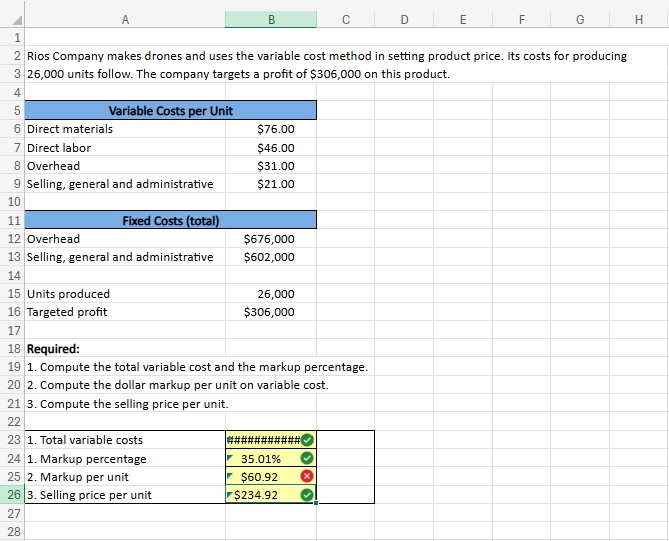Select the Direct materials label cell
Image resolution: width=669 pixels, height=541 pixels.
coord(125,129)
